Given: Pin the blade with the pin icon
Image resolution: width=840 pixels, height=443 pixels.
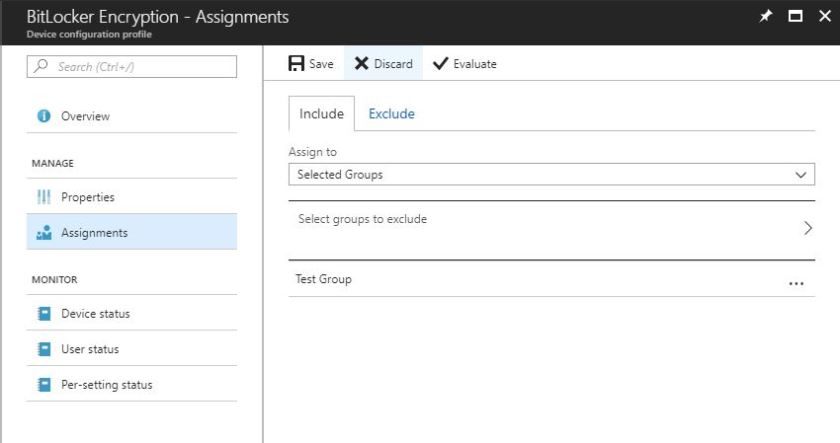Looking at the screenshot, I should (x=766, y=16).
